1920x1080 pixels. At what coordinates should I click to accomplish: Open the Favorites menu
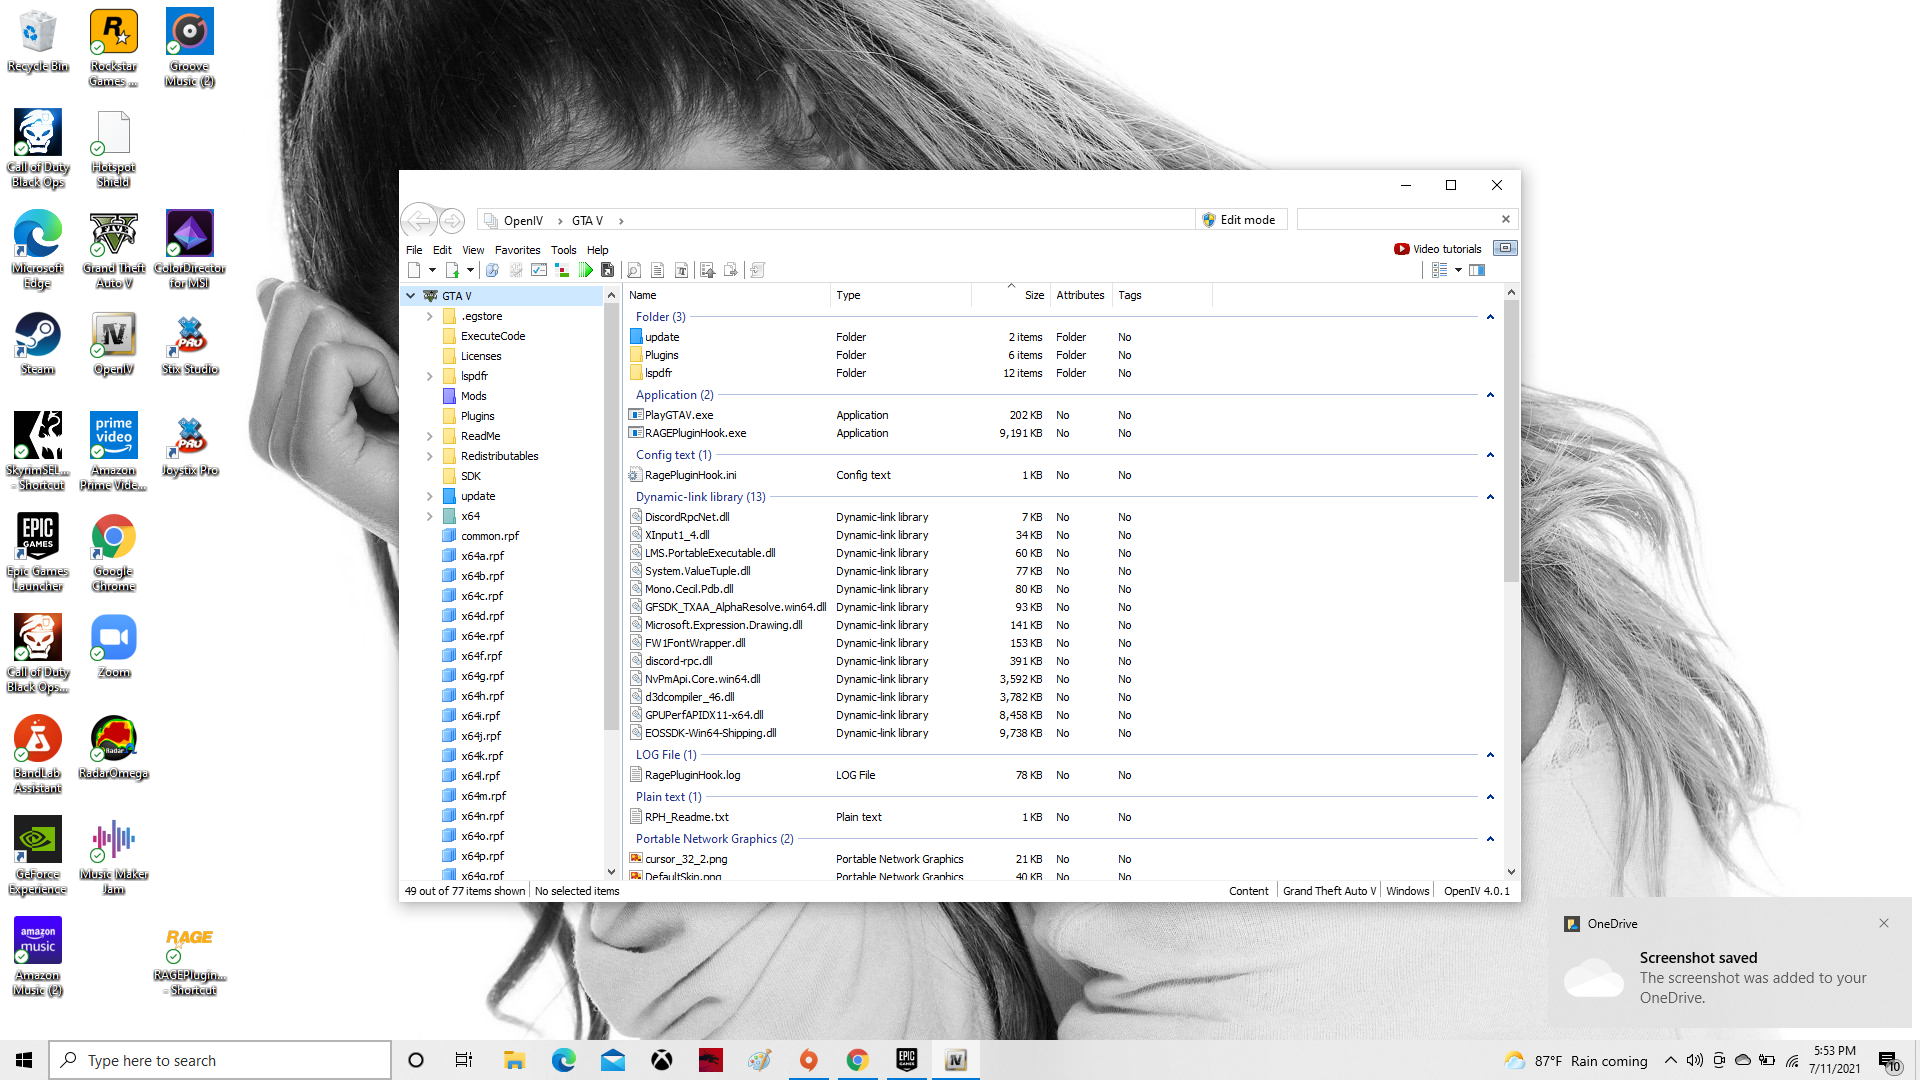tap(517, 250)
